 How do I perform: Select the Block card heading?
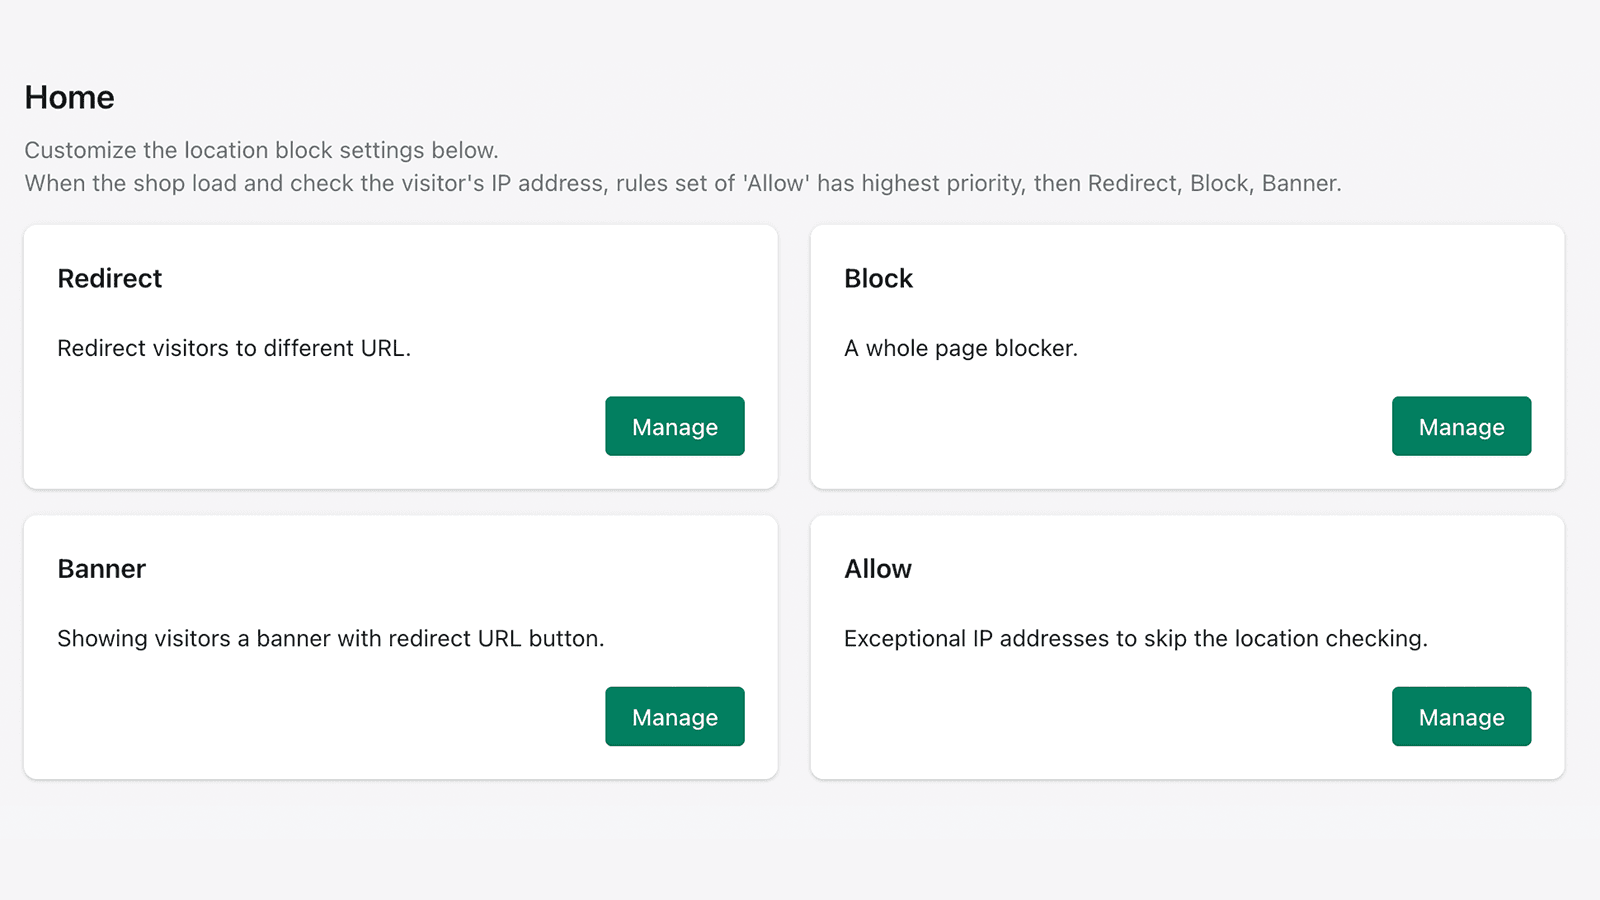[878, 278]
